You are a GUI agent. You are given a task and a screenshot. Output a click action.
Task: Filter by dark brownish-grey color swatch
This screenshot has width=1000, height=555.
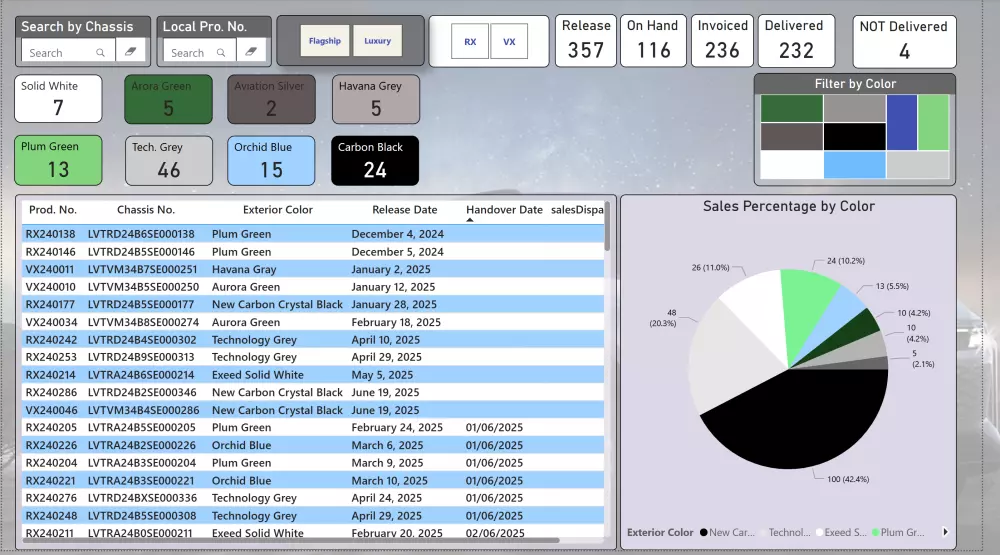tap(791, 137)
